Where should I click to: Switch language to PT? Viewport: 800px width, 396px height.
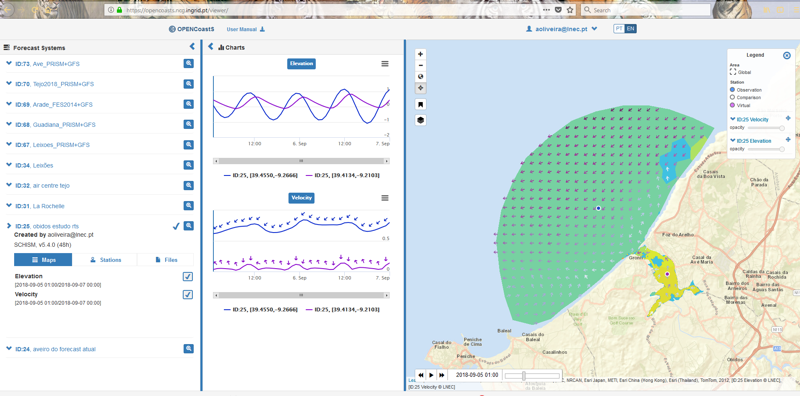(x=619, y=29)
